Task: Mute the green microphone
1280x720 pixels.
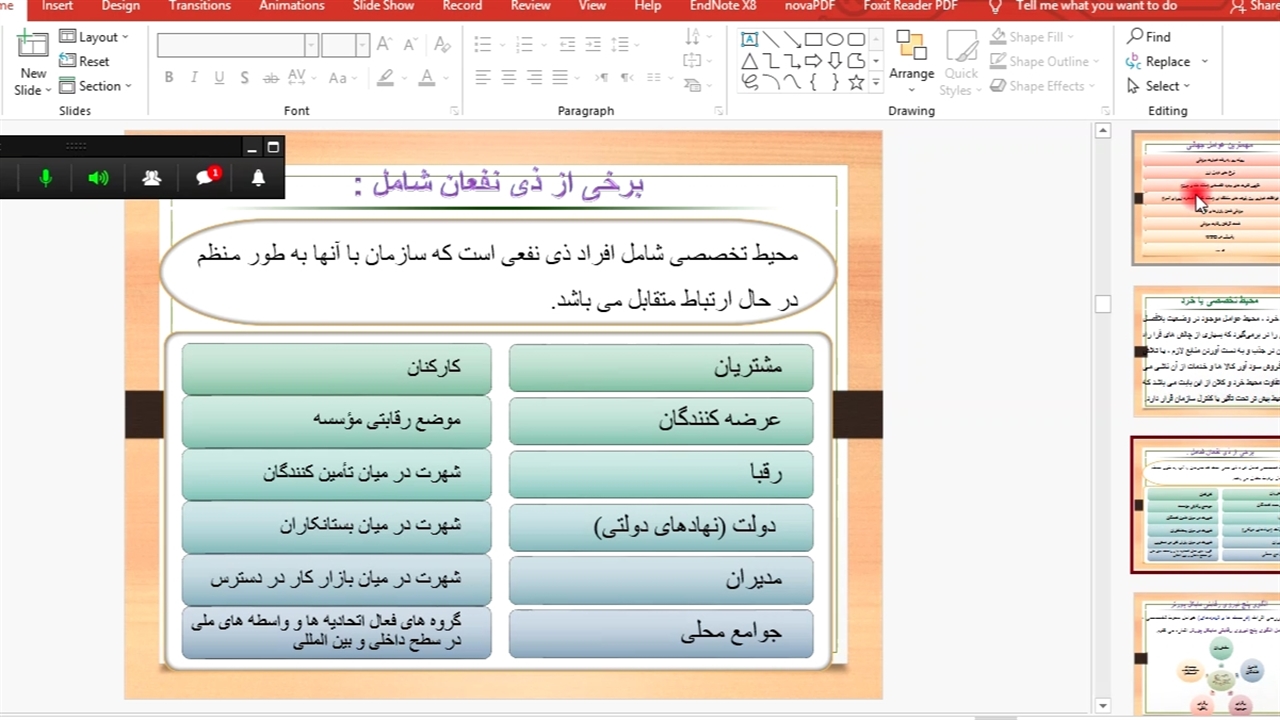Action: click(46, 178)
